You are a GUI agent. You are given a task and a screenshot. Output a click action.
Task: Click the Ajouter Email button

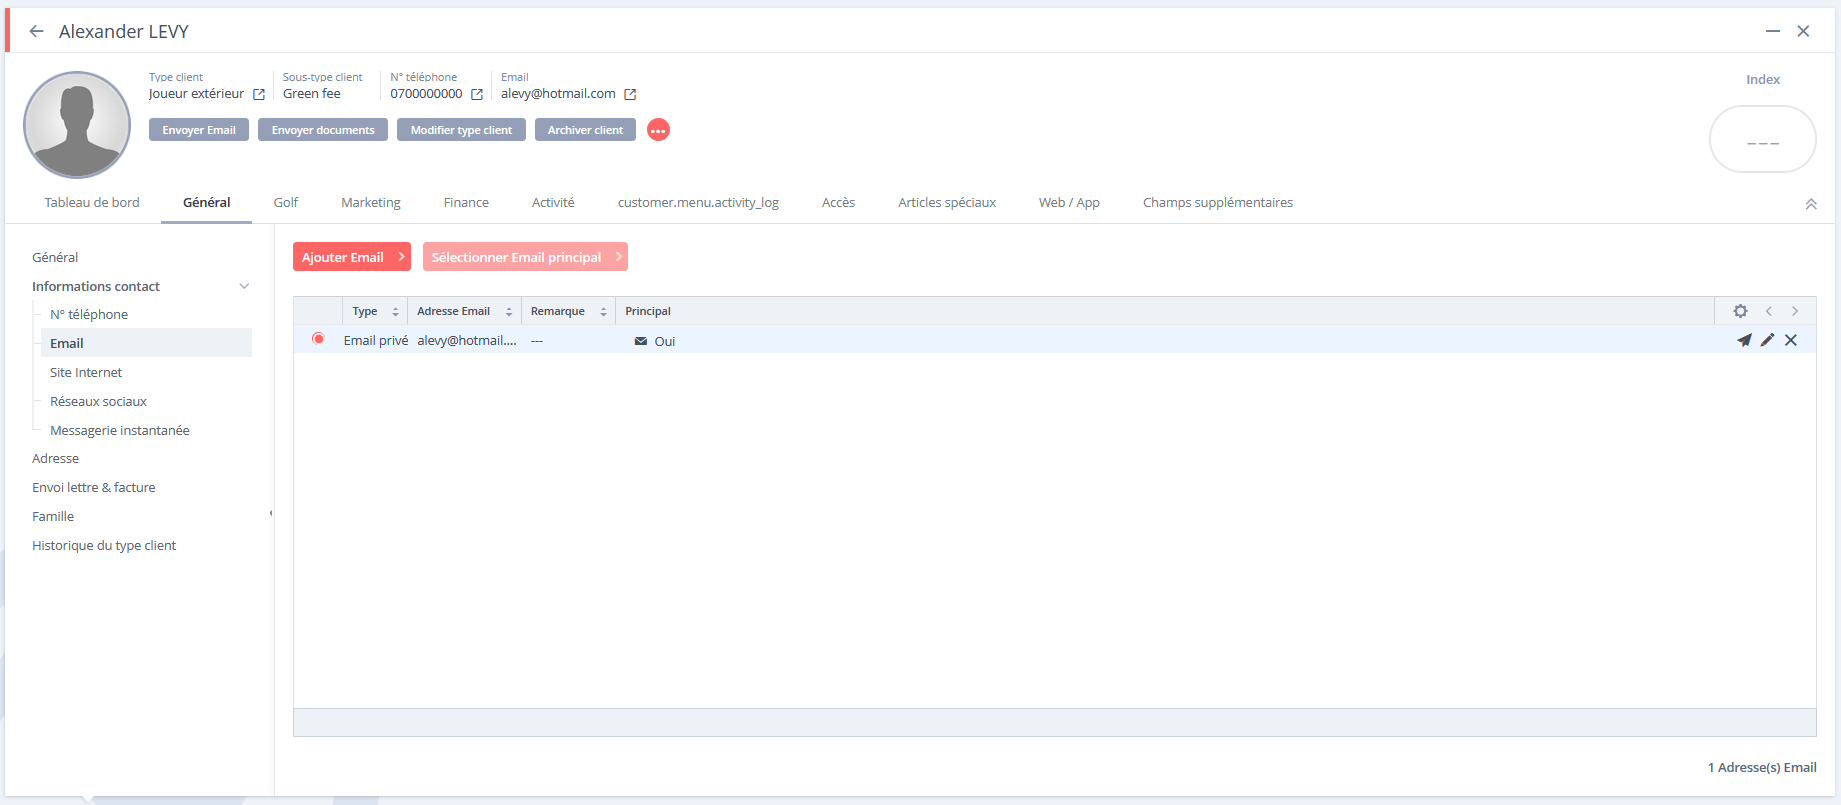point(352,257)
